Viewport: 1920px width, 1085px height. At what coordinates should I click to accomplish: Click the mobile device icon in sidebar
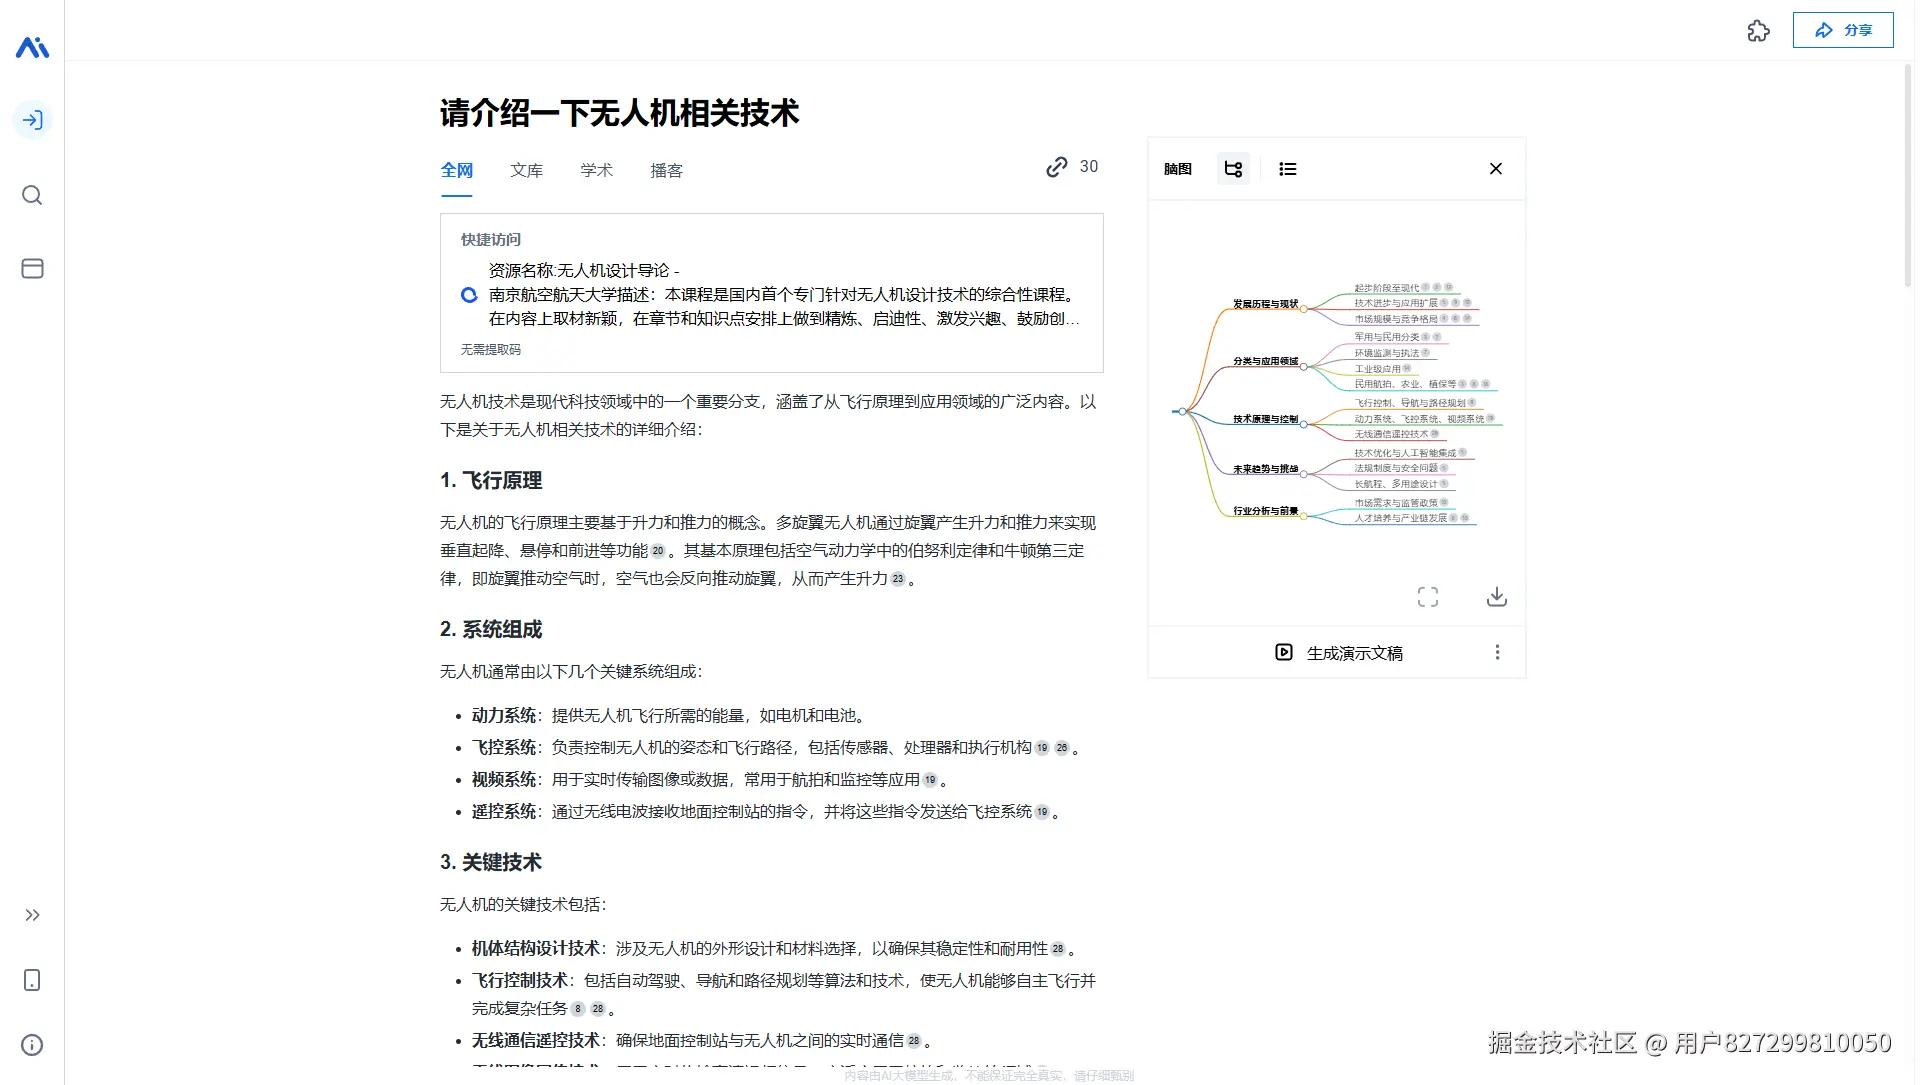pyautogui.click(x=32, y=981)
